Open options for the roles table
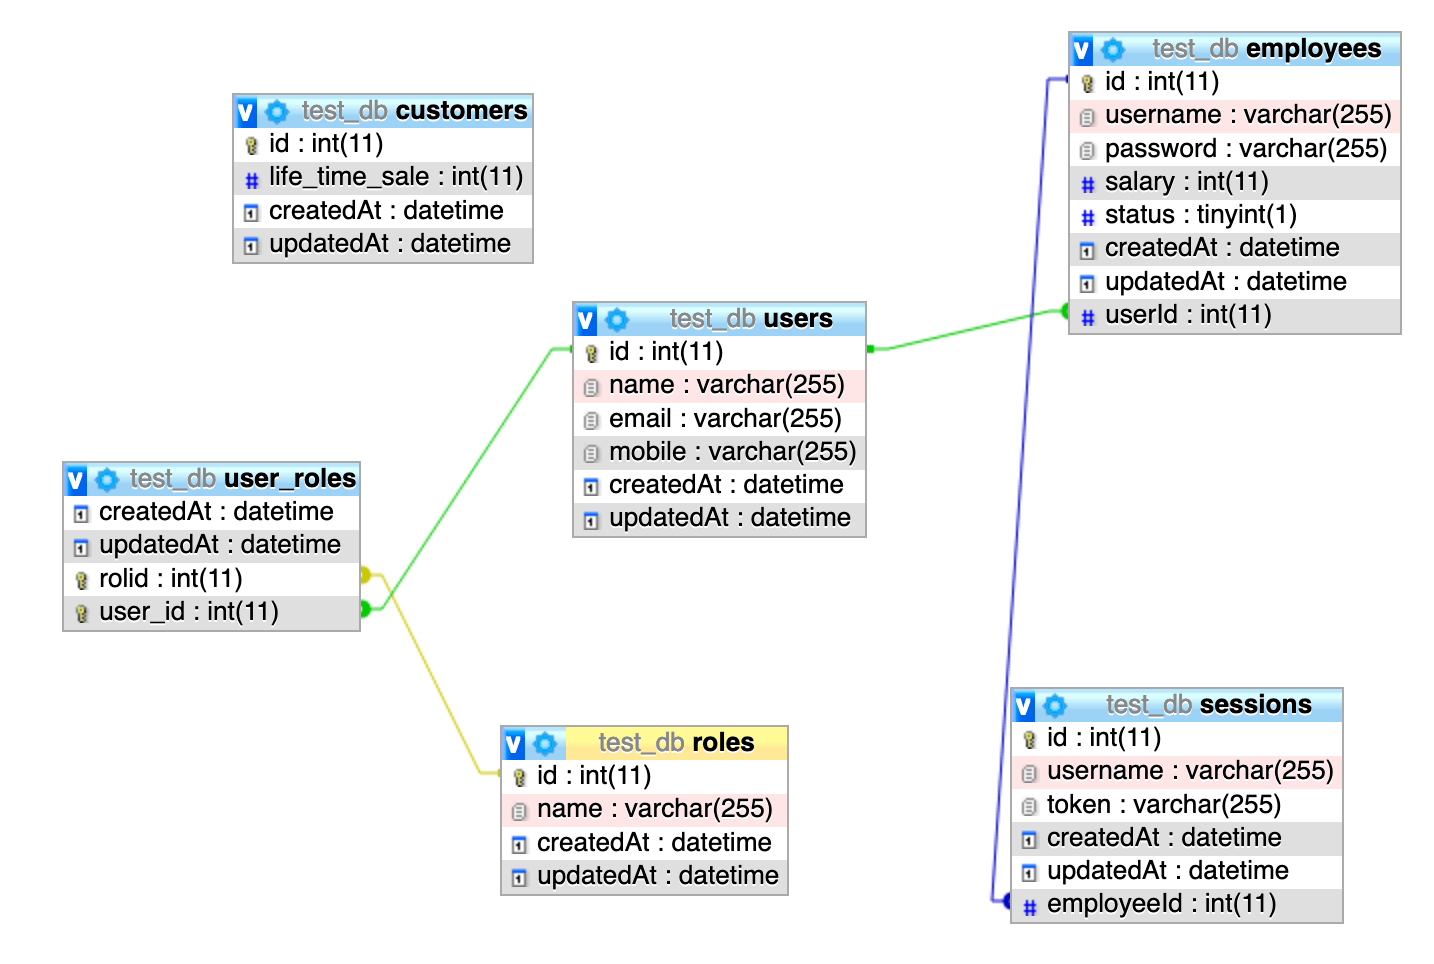1434x964 pixels. pos(545,743)
